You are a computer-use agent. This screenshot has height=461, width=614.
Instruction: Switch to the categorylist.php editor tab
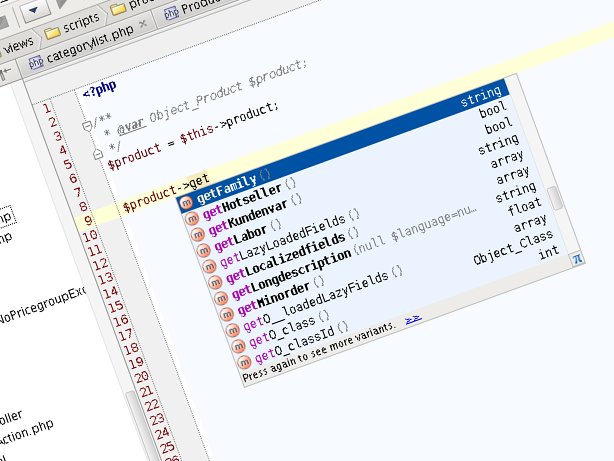click(x=90, y=43)
